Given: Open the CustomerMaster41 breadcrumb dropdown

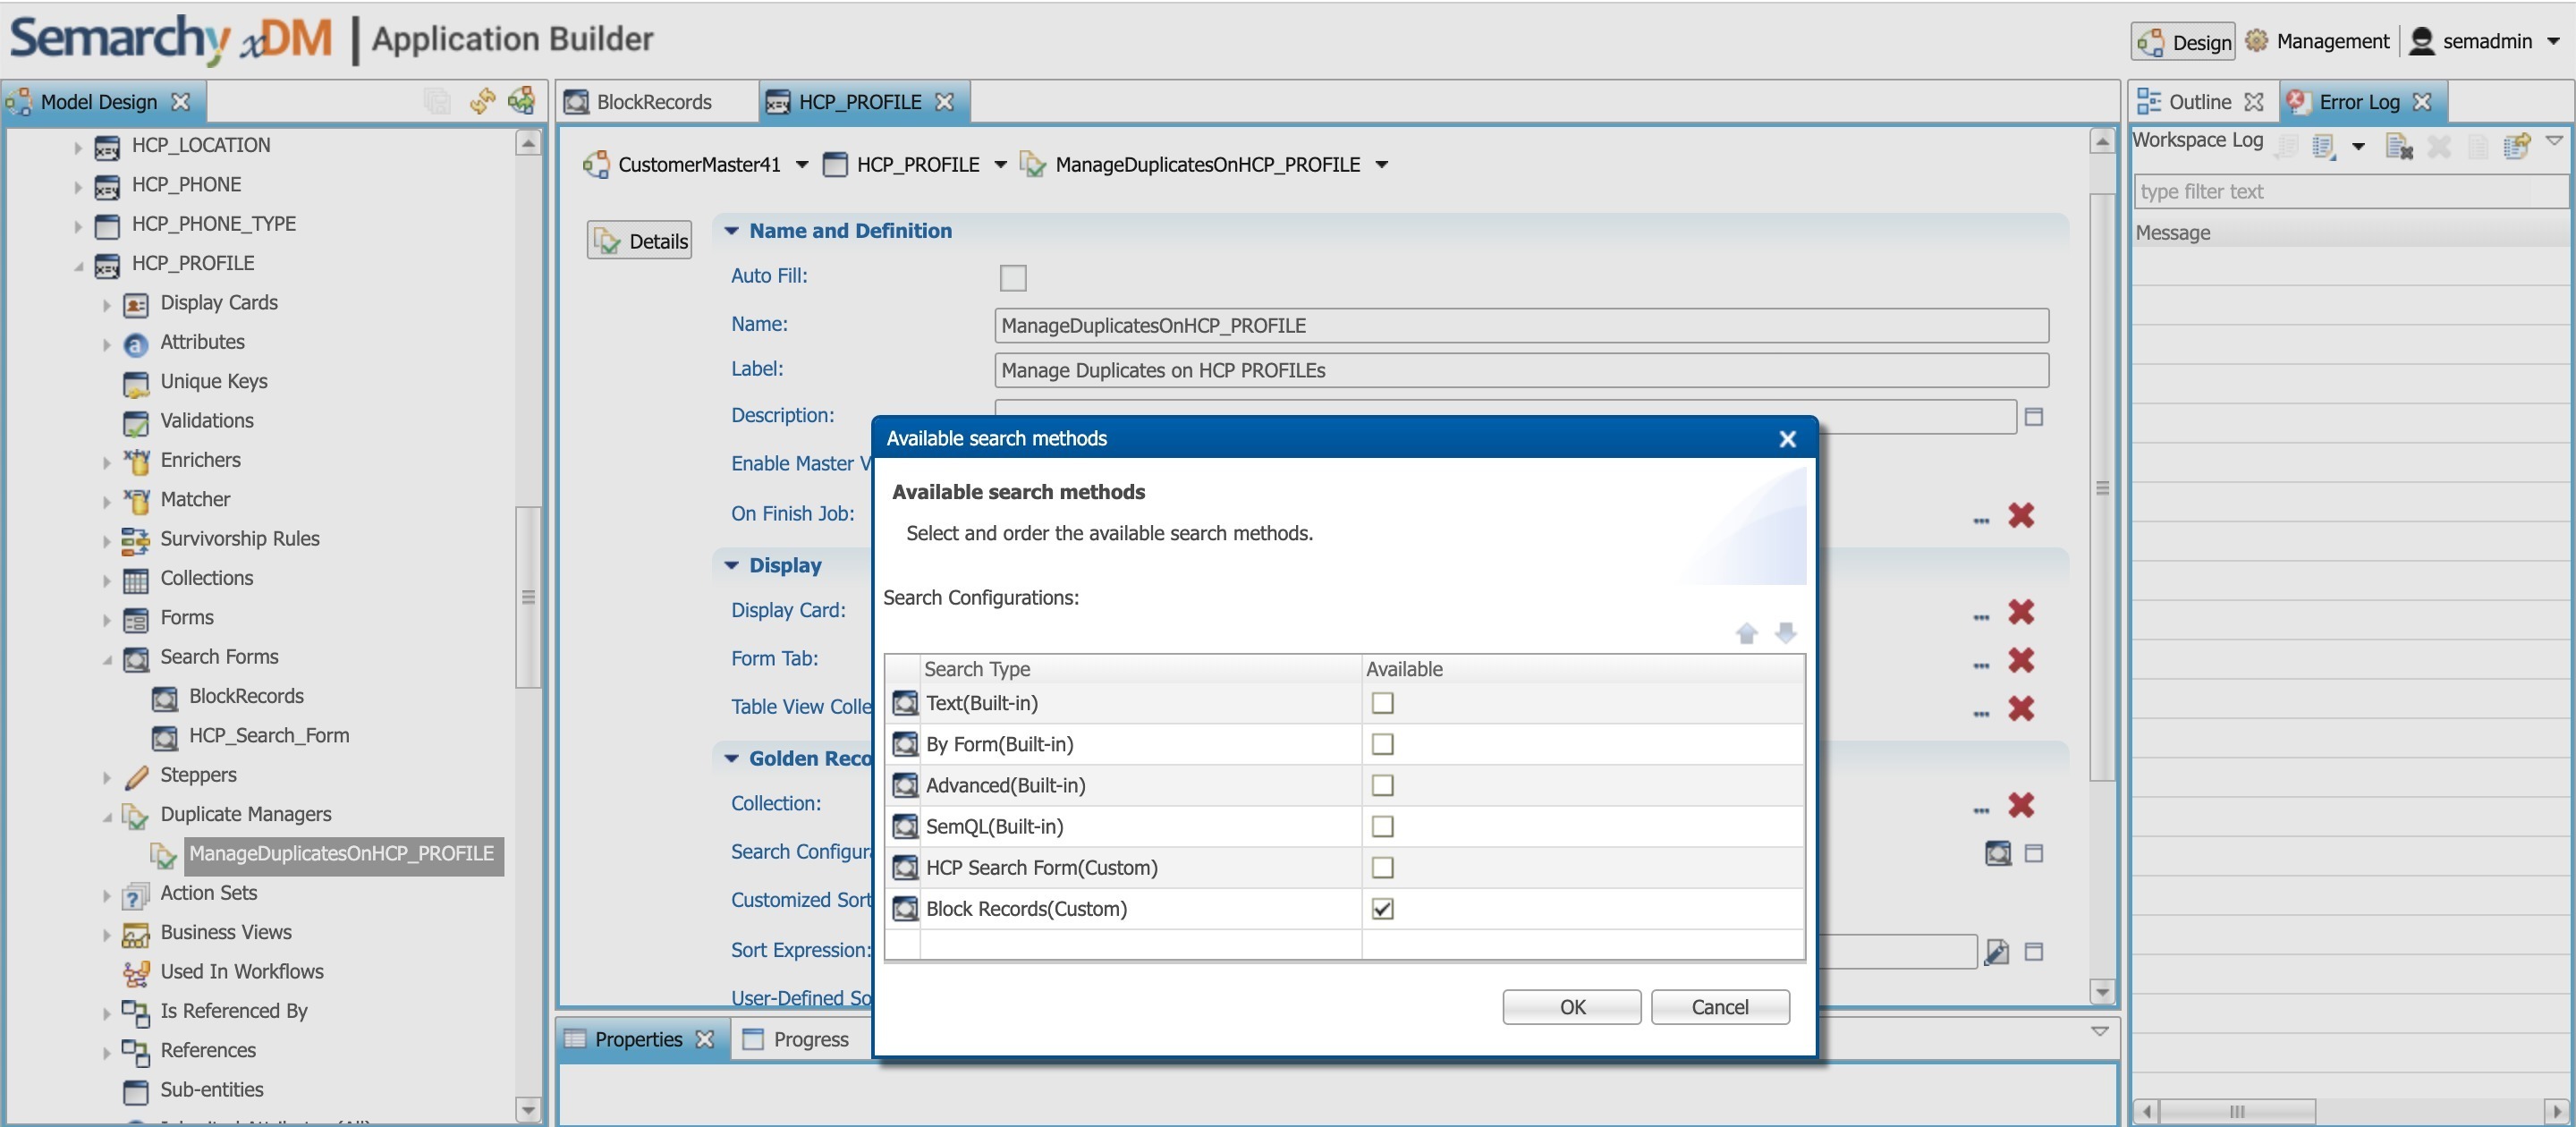Looking at the screenshot, I should click(802, 165).
